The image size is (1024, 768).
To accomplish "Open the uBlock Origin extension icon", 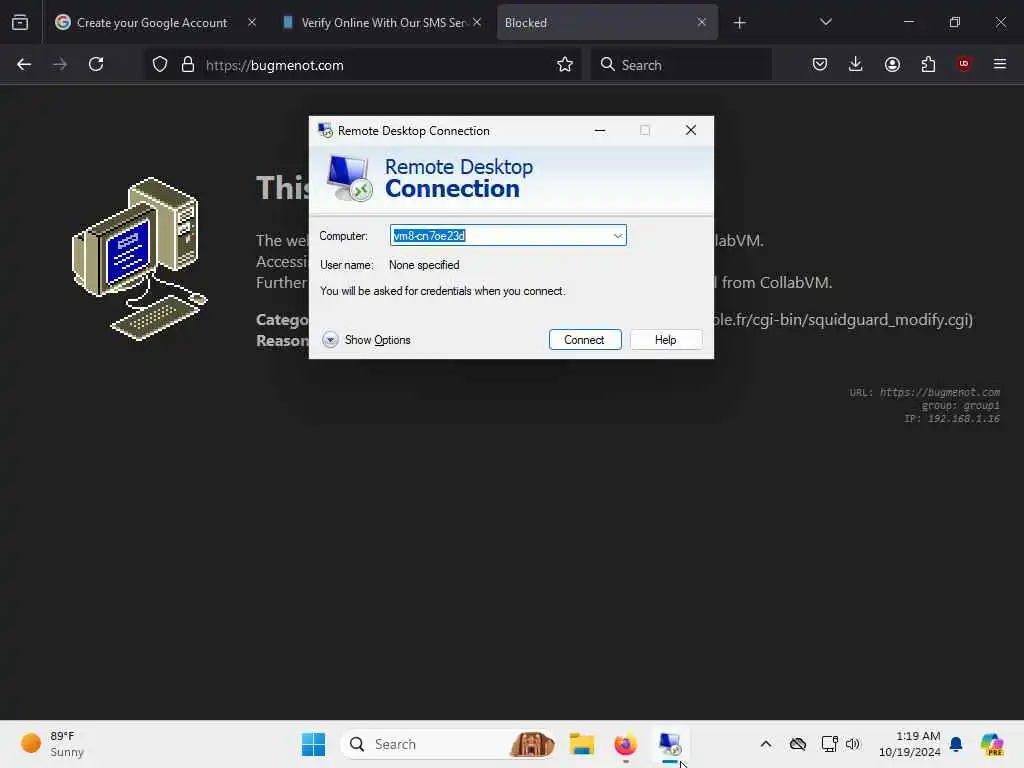I will click(x=964, y=64).
